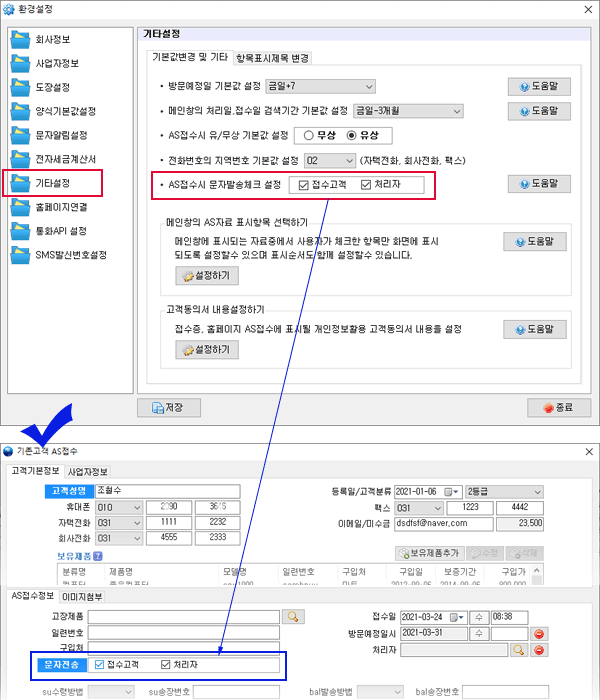Viewport: 600px width, 700px height.
Task: Open the 회사정보 folder item
Action: 41,40
